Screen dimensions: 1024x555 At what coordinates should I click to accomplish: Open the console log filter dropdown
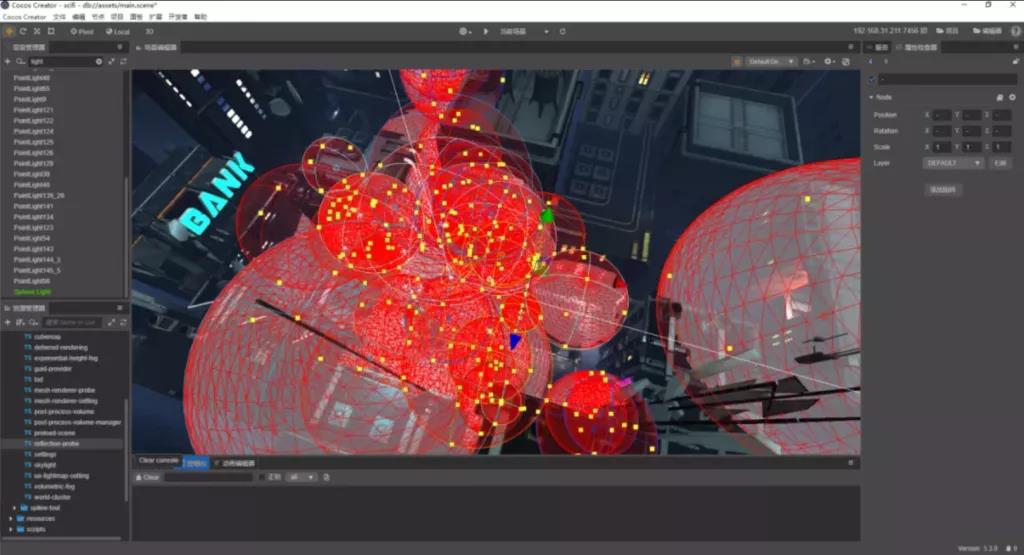tap(302, 478)
